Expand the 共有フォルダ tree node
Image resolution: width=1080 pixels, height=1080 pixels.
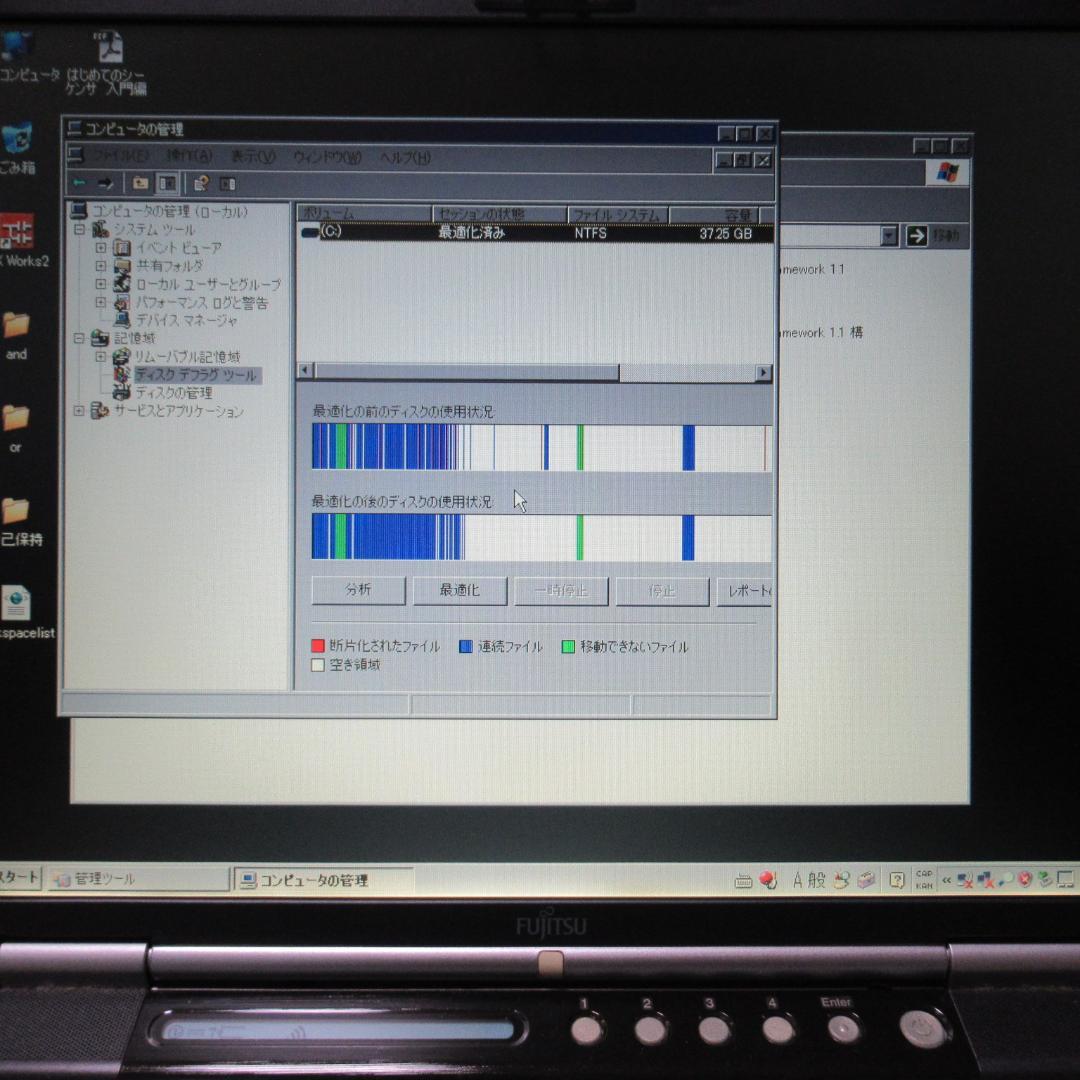tap(100, 266)
